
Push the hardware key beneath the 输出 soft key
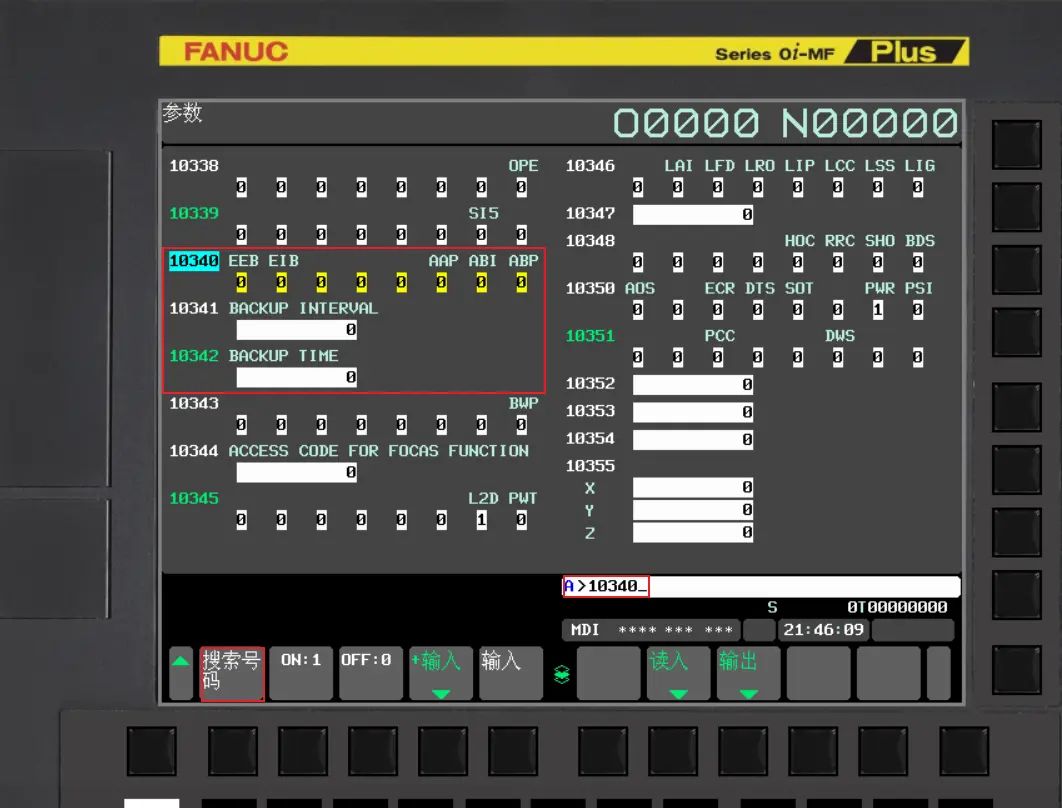742,750
